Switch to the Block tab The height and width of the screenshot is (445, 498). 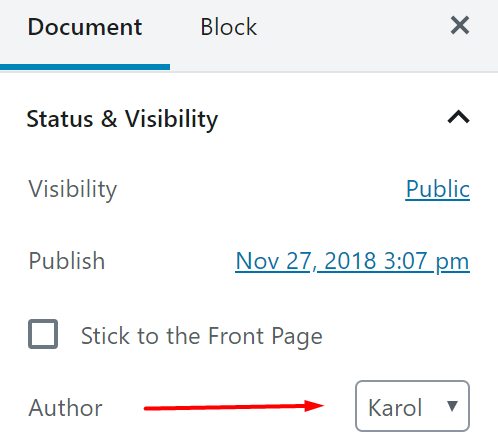[229, 27]
